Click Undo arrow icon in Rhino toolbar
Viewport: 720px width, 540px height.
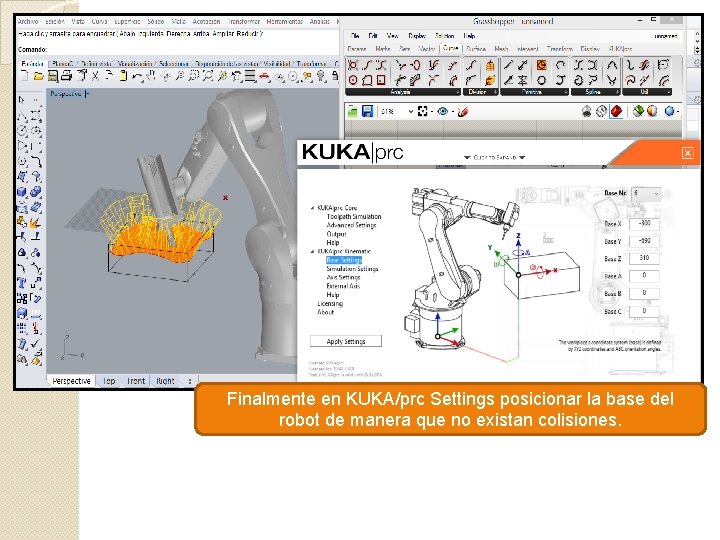(137, 77)
